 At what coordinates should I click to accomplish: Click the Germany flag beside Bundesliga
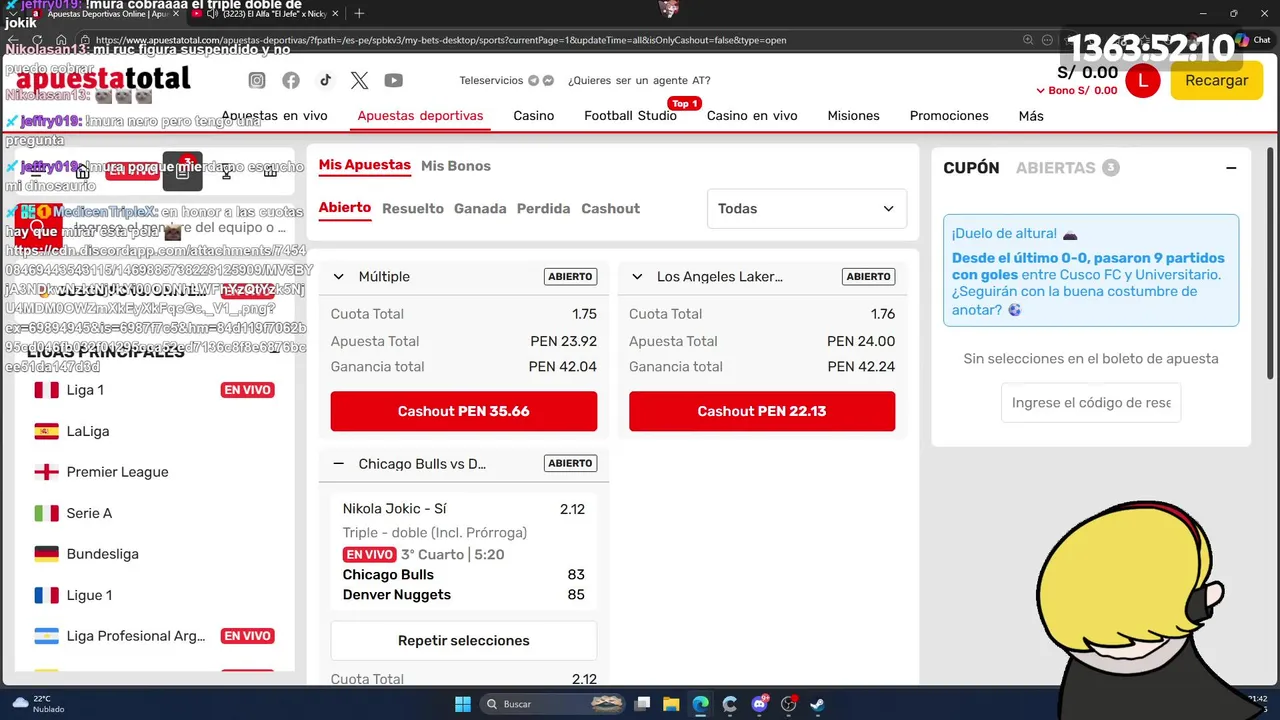[x=46, y=554]
